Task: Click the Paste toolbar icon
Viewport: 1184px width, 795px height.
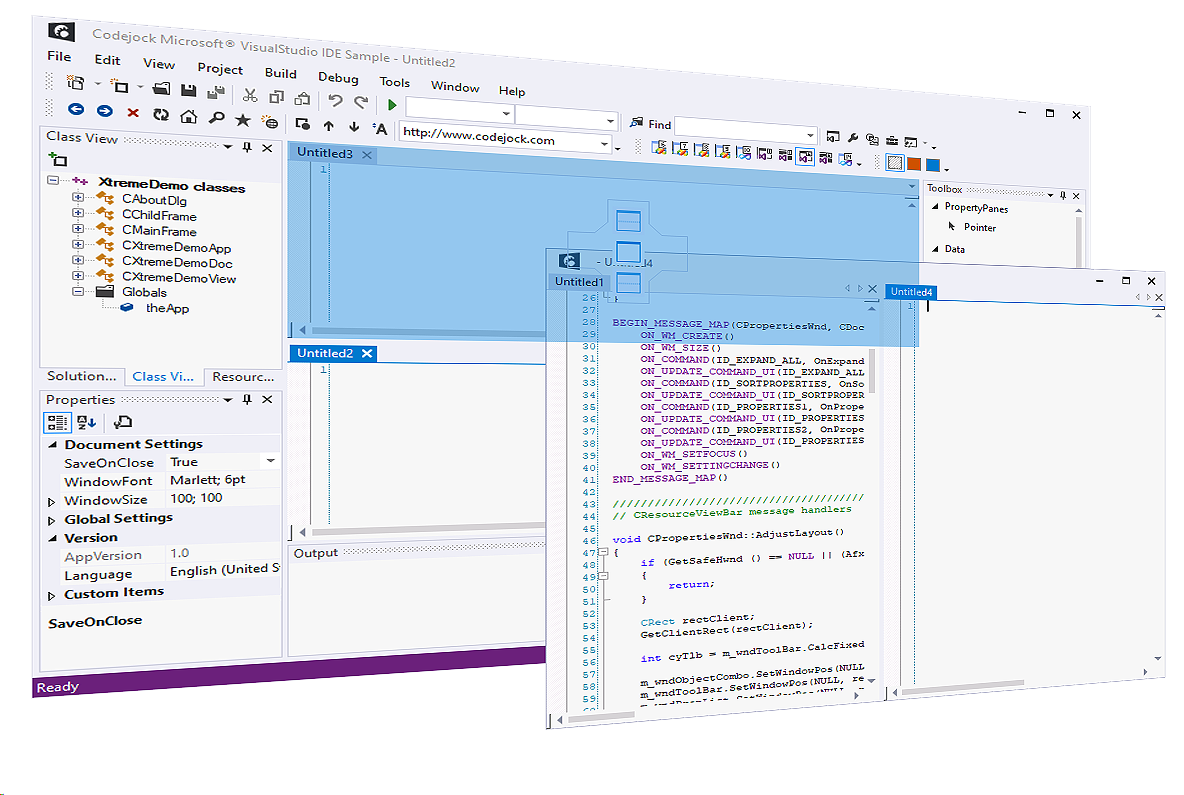Action: [303, 98]
